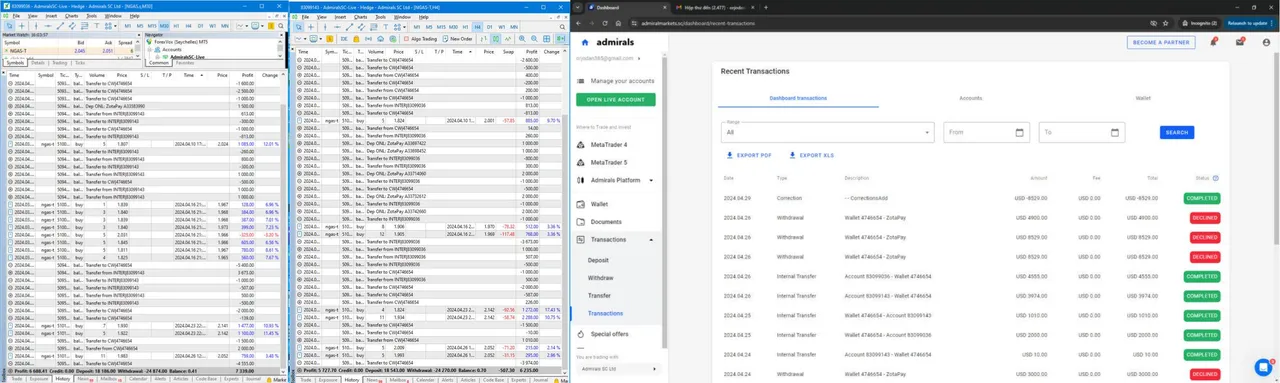Screen dimensions: 1280x383
Task: Click the lock icon in middle MetaTrader toolbar
Action: (356, 39)
